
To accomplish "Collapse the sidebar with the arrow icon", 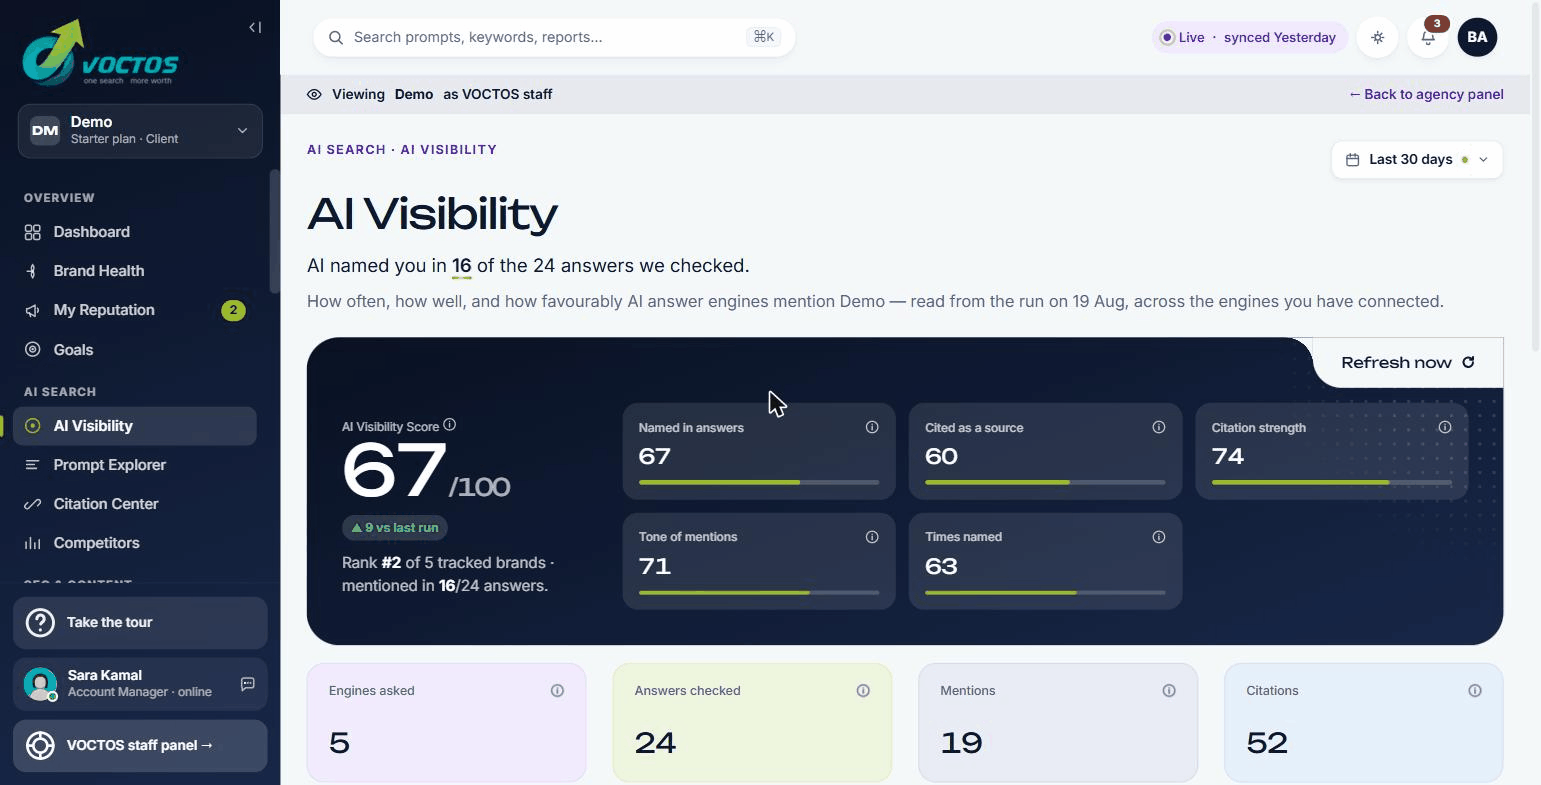I will click(x=255, y=27).
